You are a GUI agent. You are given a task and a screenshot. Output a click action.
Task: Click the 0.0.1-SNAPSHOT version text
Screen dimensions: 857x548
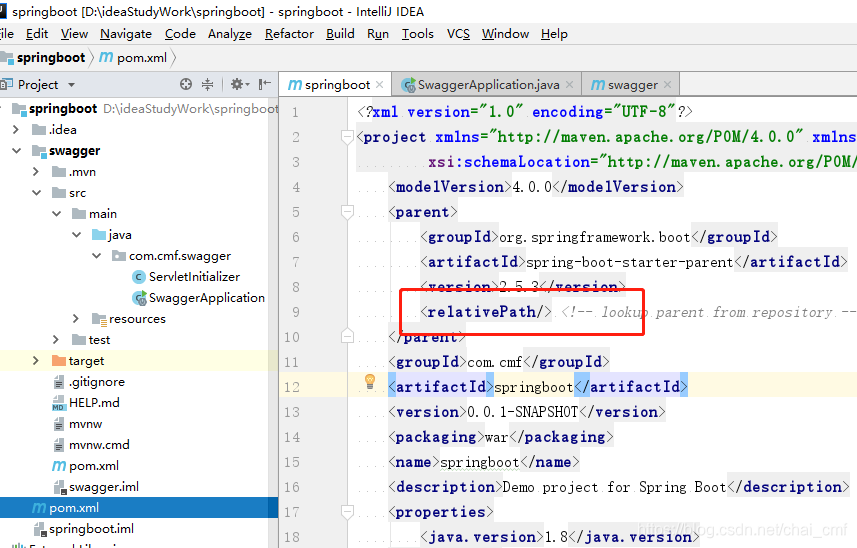click(x=523, y=412)
